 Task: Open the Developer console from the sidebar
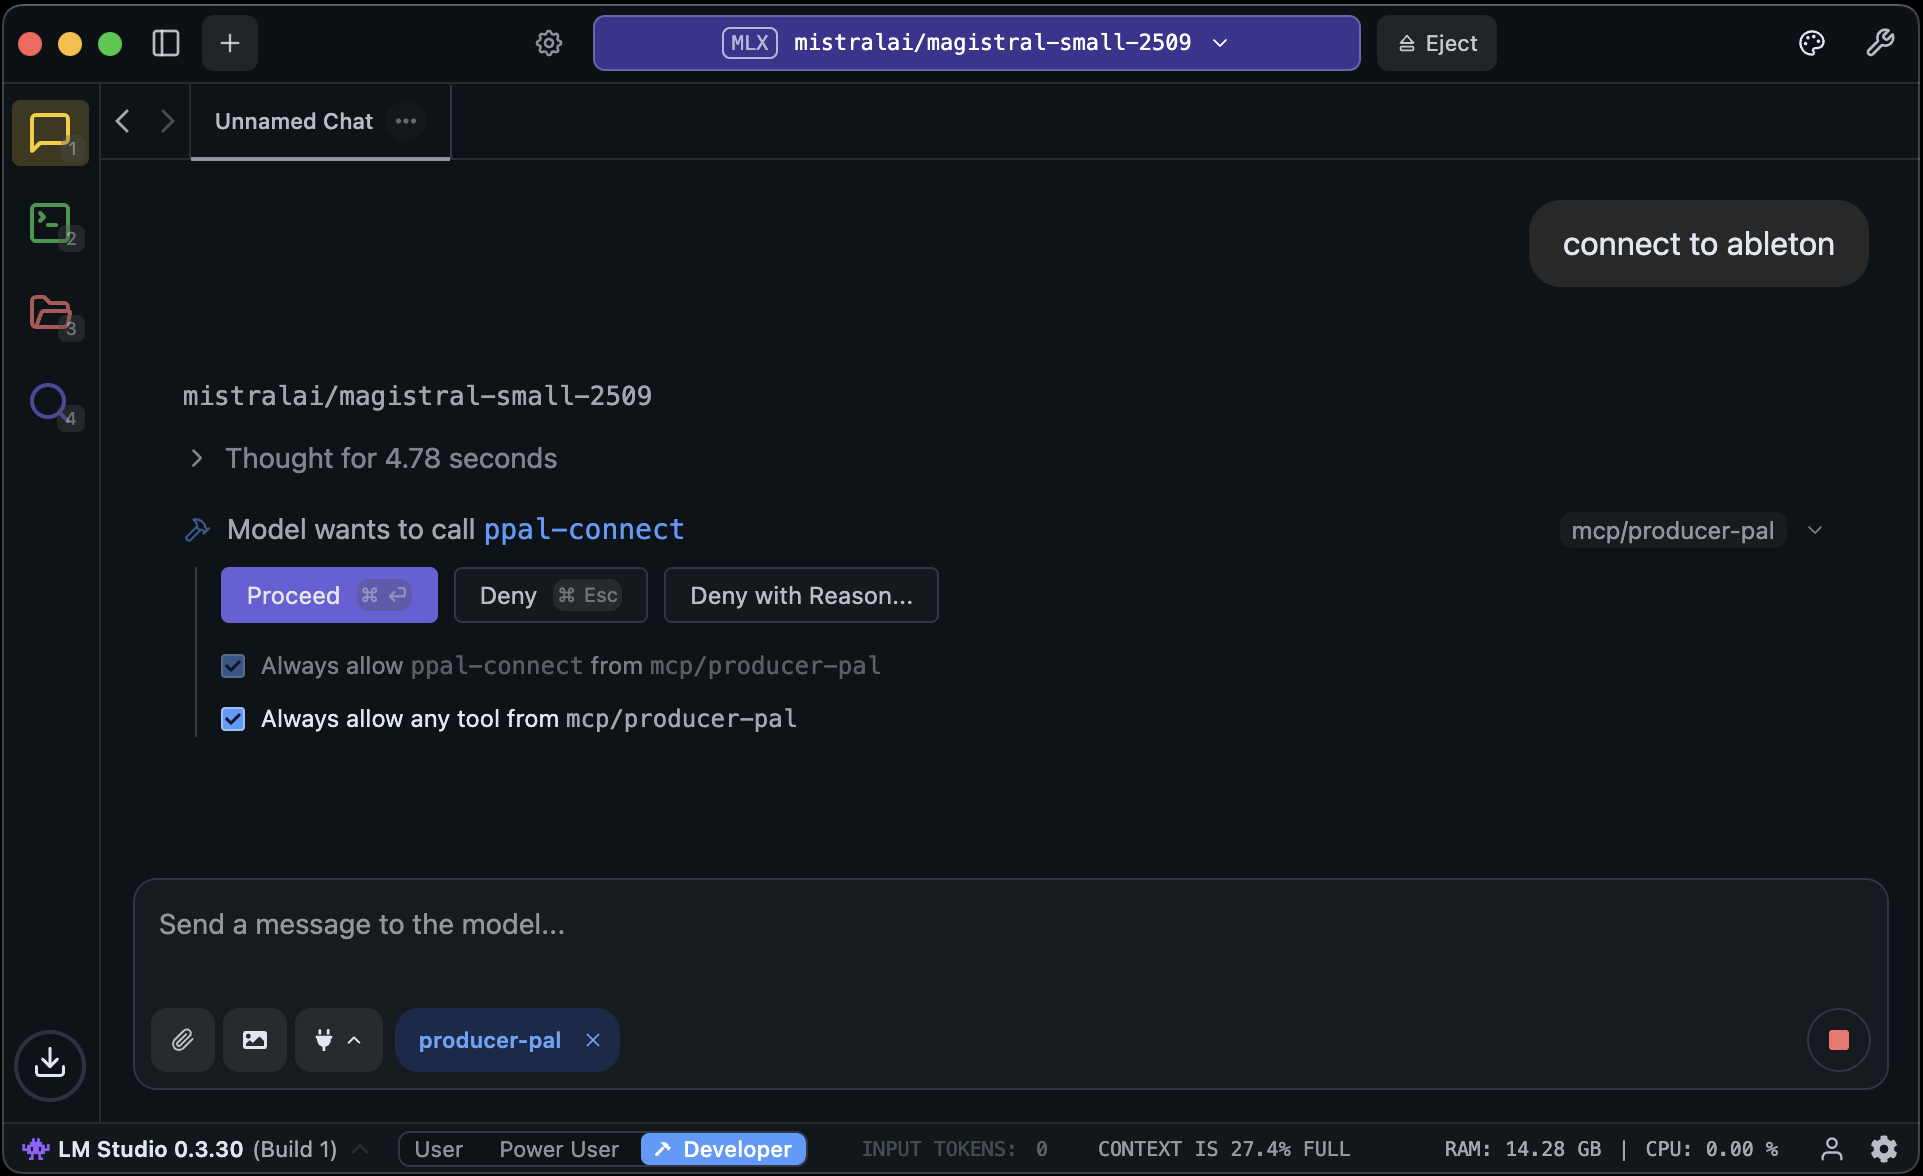[x=49, y=223]
